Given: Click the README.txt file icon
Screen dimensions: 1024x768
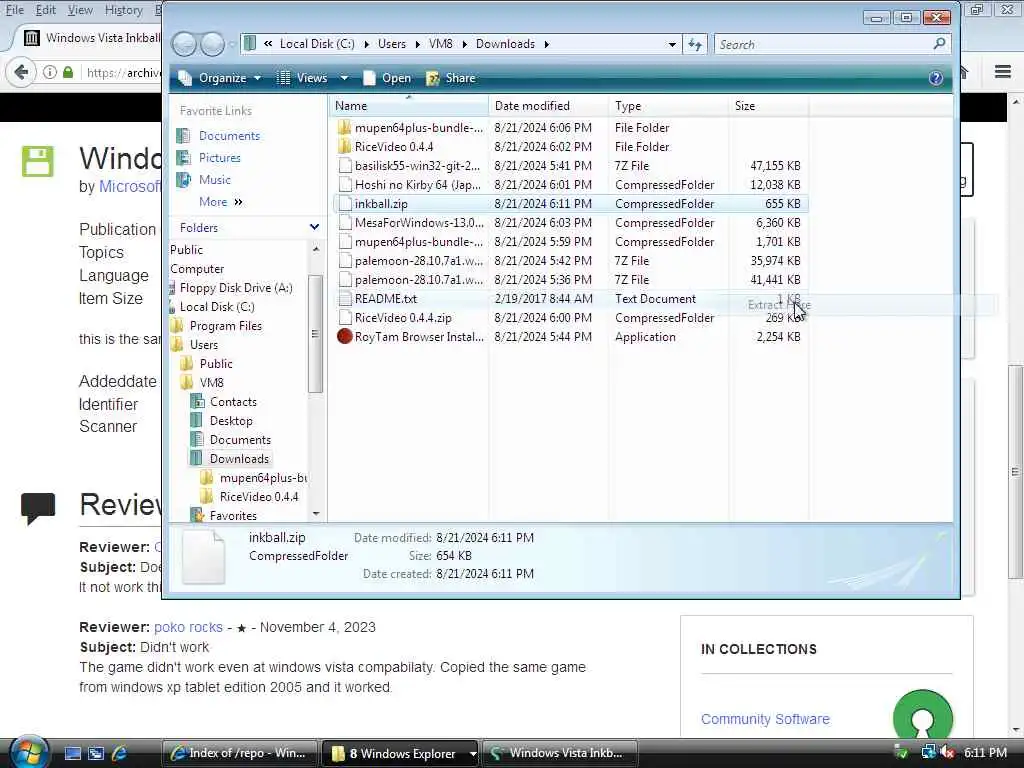Looking at the screenshot, I should (x=345, y=298).
